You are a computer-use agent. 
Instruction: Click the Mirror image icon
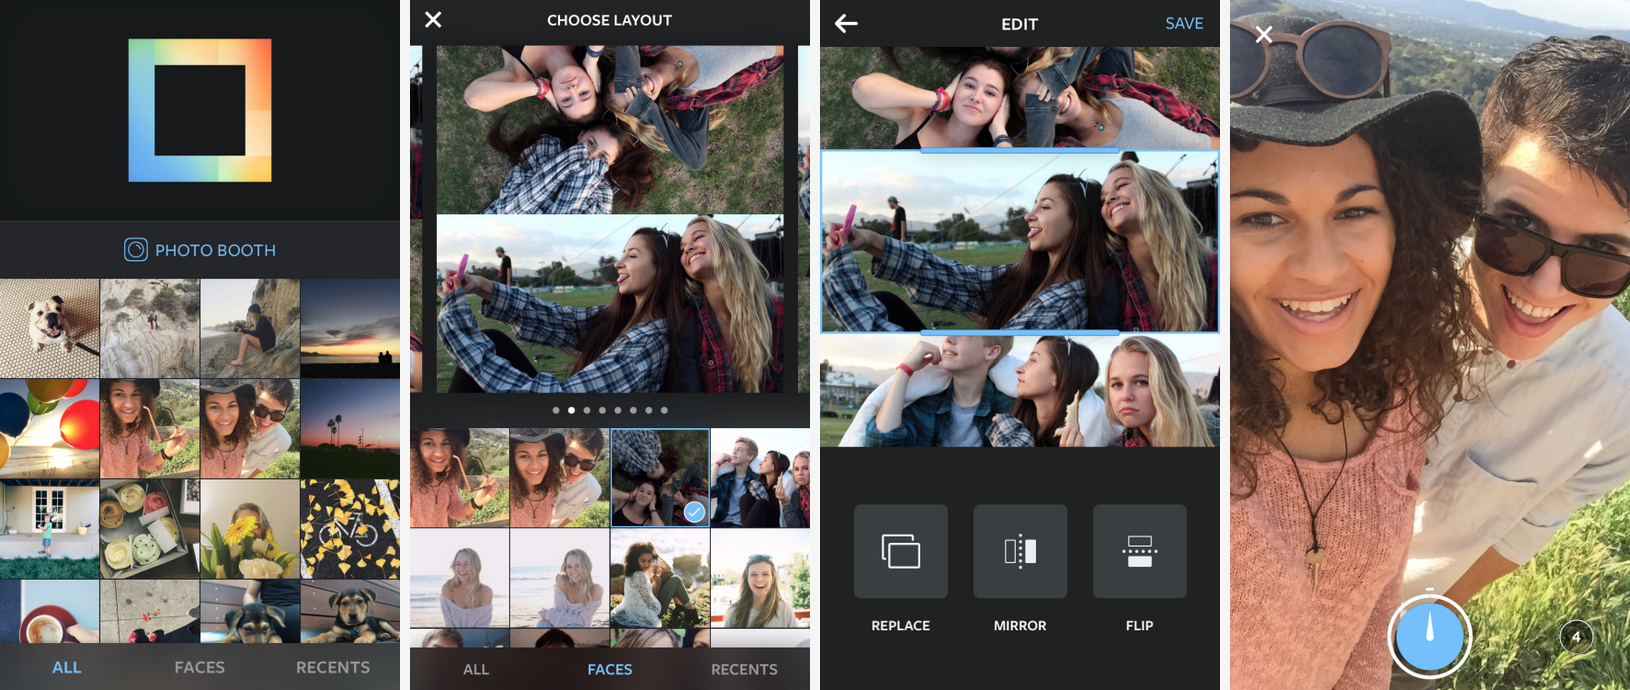pyautogui.click(x=1020, y=552)
